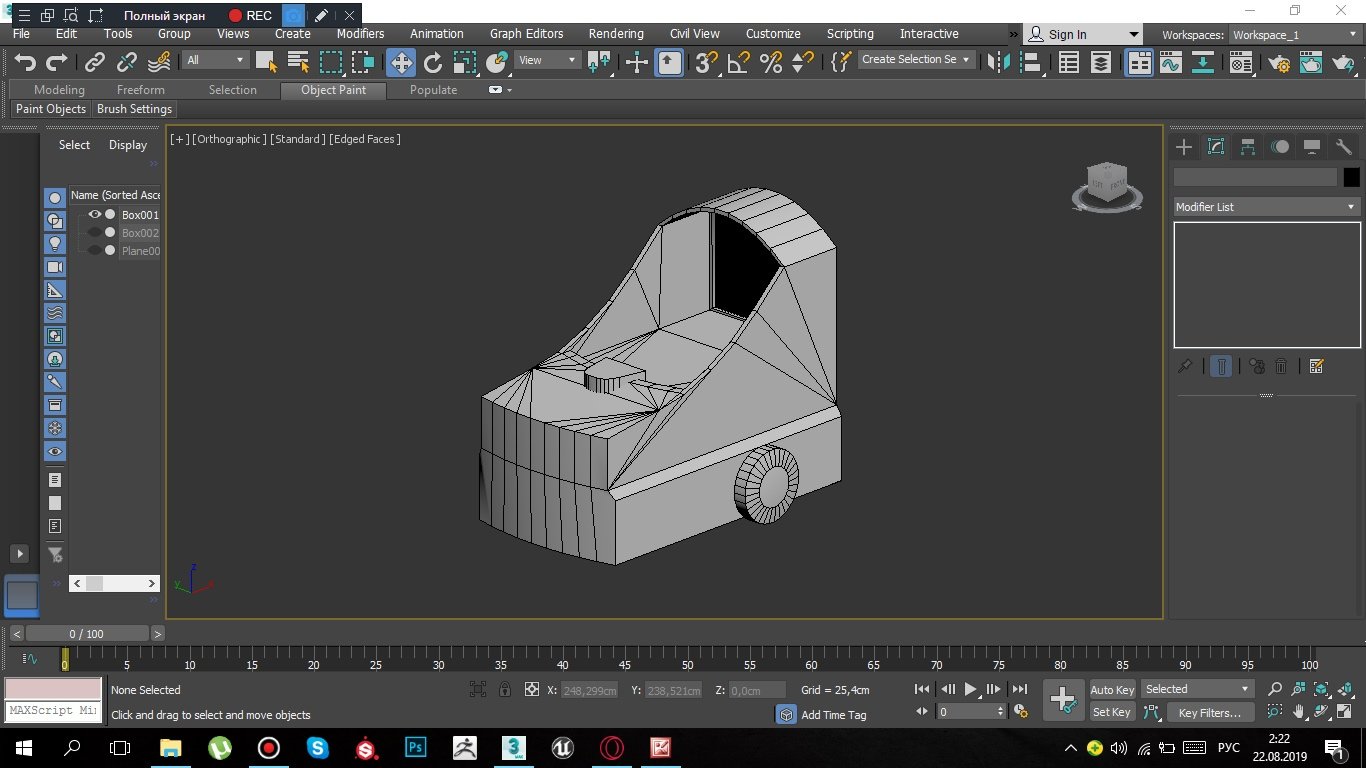Image resolution: width=1366 pixels, height=768 pixels.
Task: Open Render Setup teapot icon
Action: pos(1280,63)
